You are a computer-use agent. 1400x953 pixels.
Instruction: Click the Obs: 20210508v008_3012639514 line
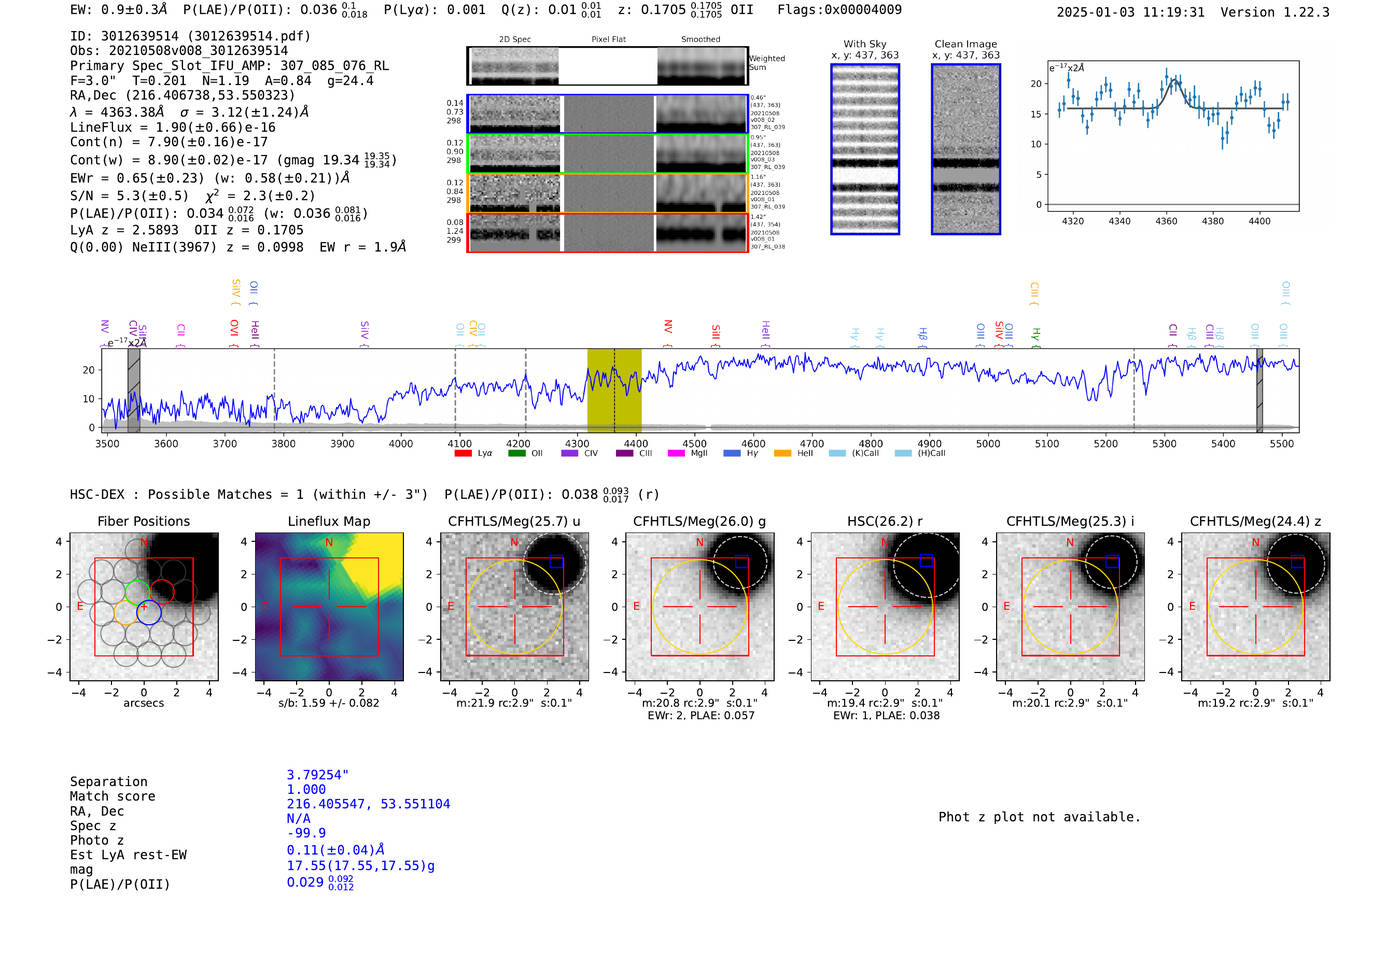179,51
